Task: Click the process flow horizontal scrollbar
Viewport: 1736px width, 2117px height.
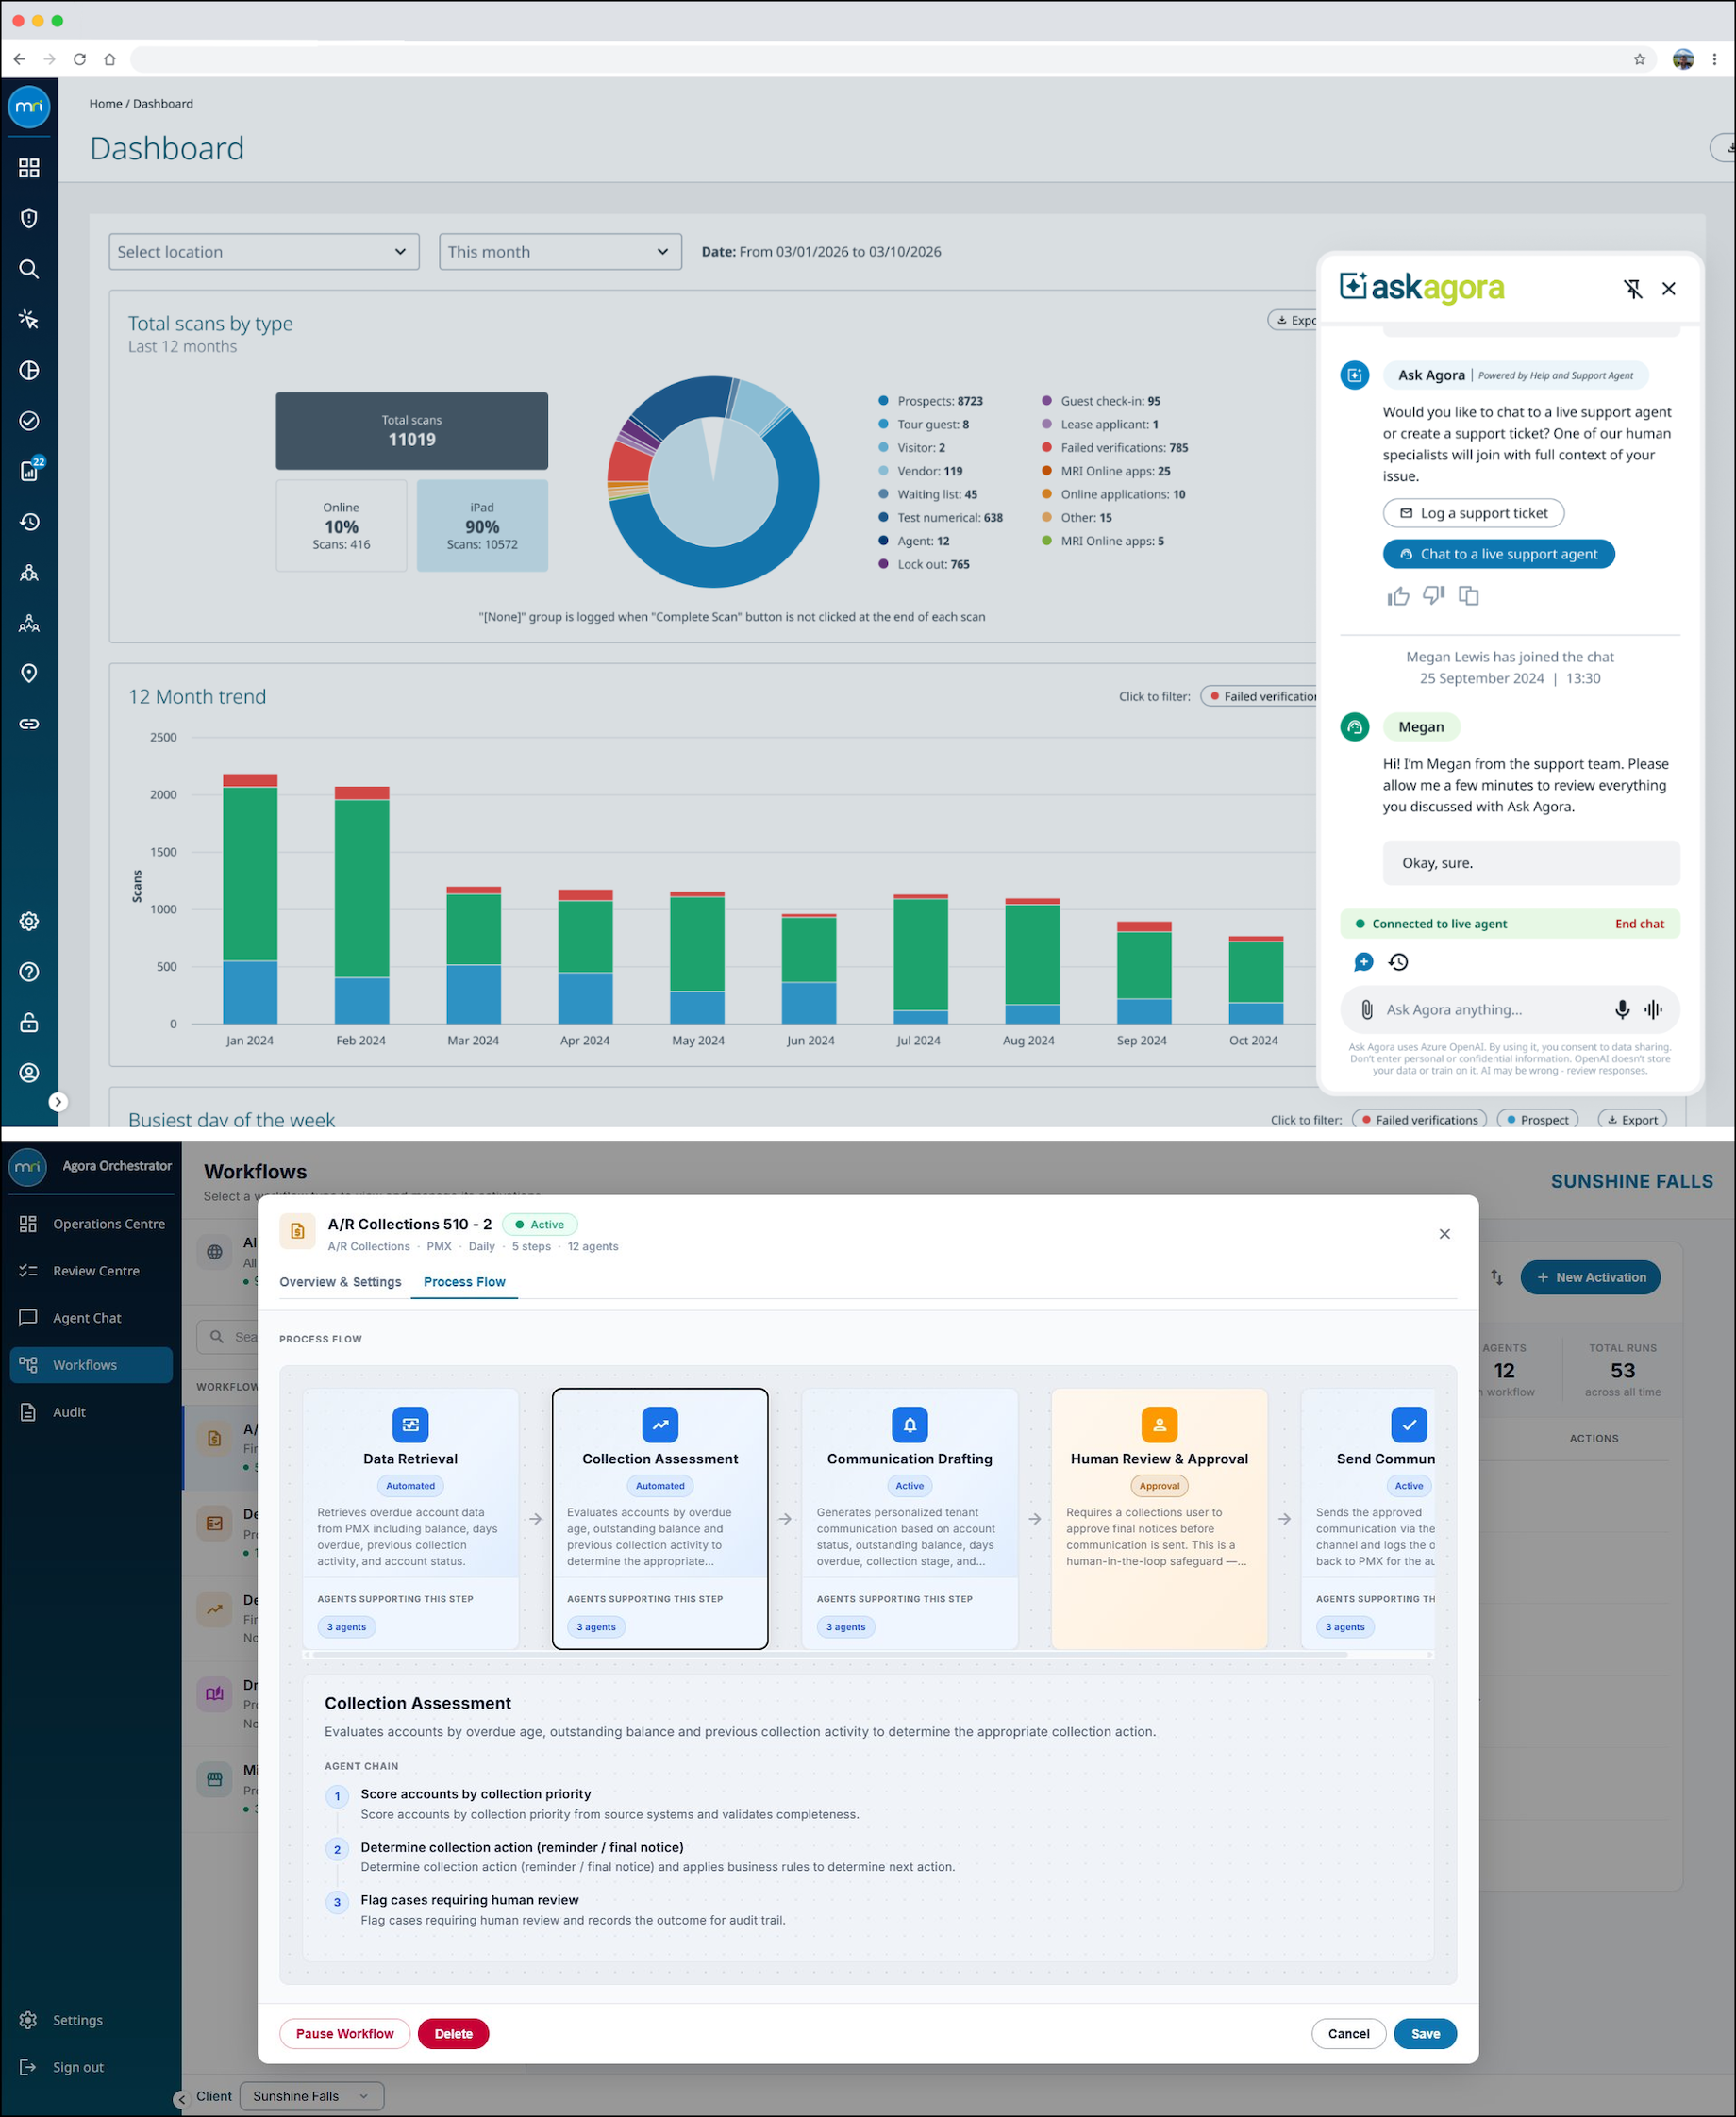Action: [830, 1655]
